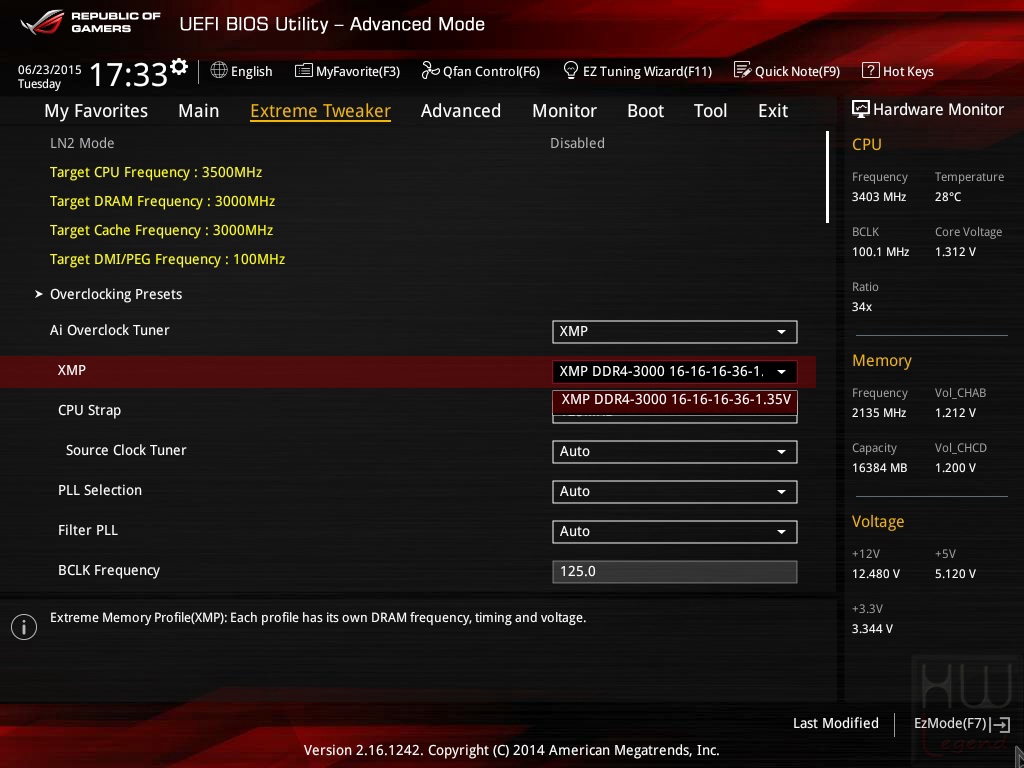Open Ai Overclock Tuner dropdown

[x=674, y=331]
